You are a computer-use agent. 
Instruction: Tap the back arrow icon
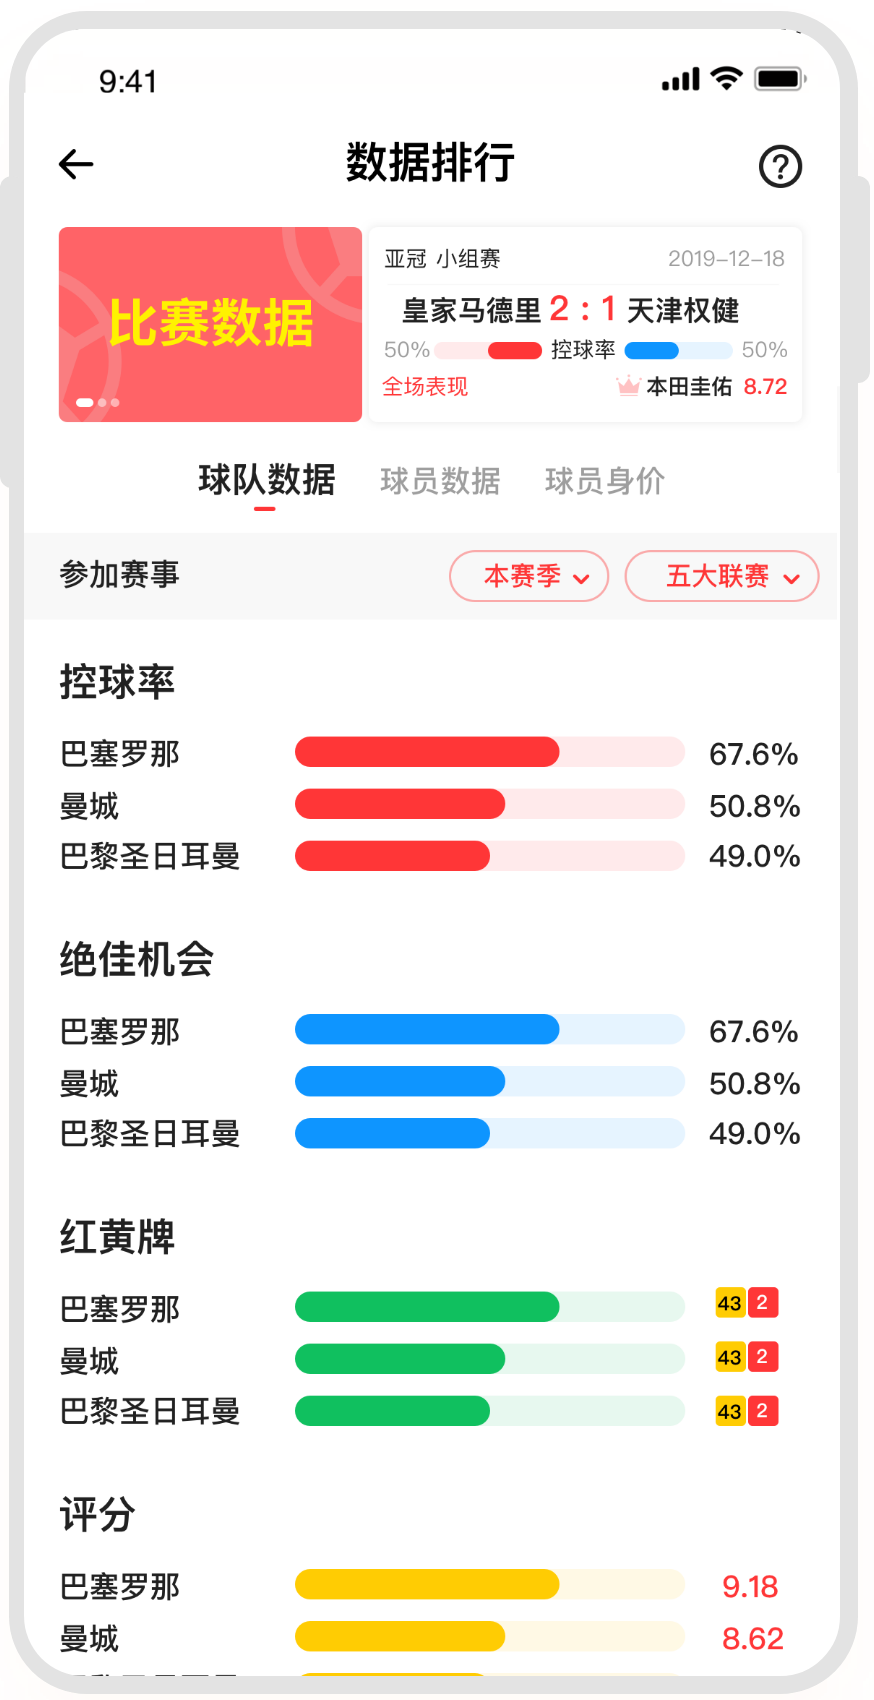point(76,164)
